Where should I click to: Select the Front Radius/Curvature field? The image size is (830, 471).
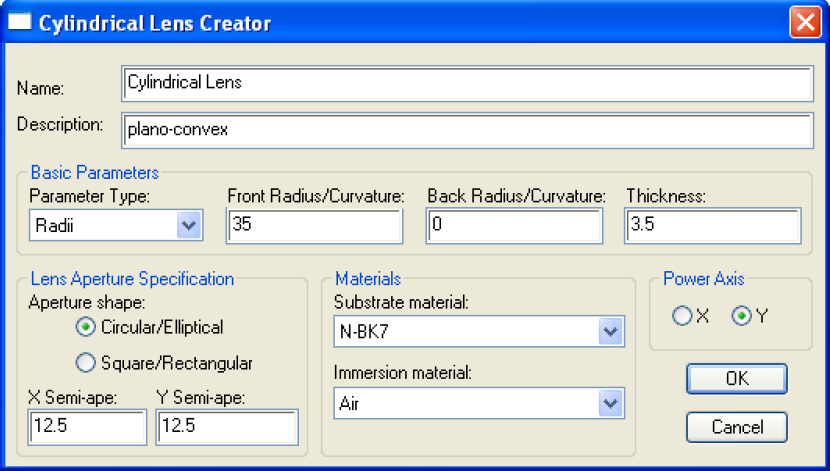[x=314, y=225]
